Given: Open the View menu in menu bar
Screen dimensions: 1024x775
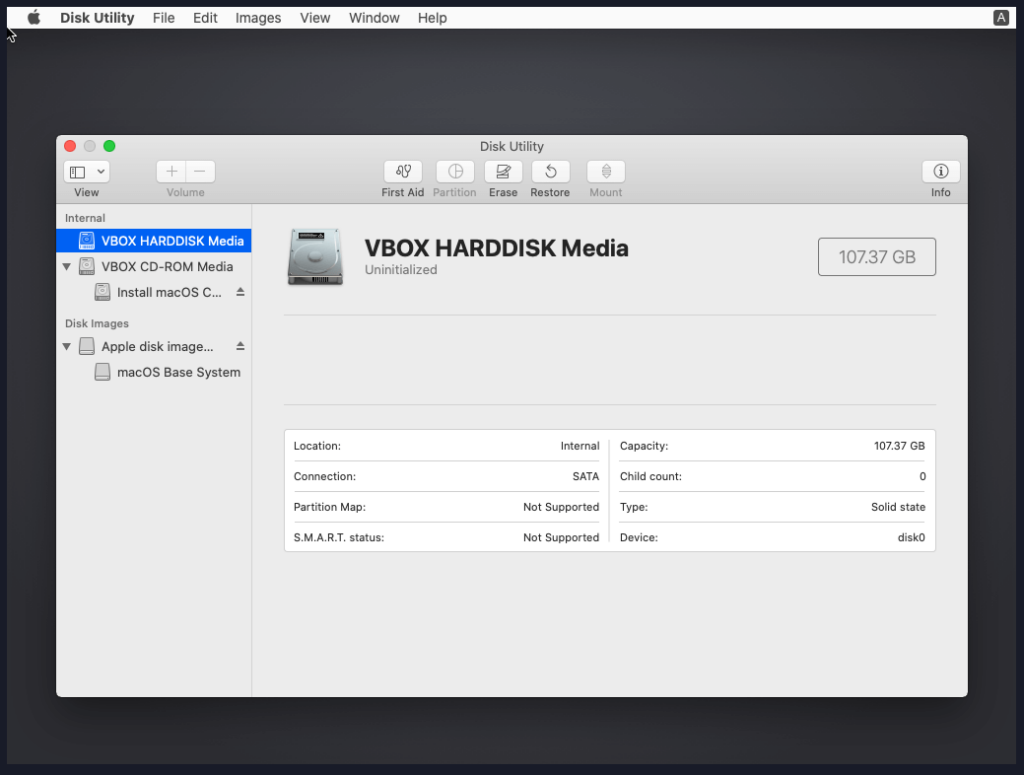Looking at the screenshot, I should 315,18.
